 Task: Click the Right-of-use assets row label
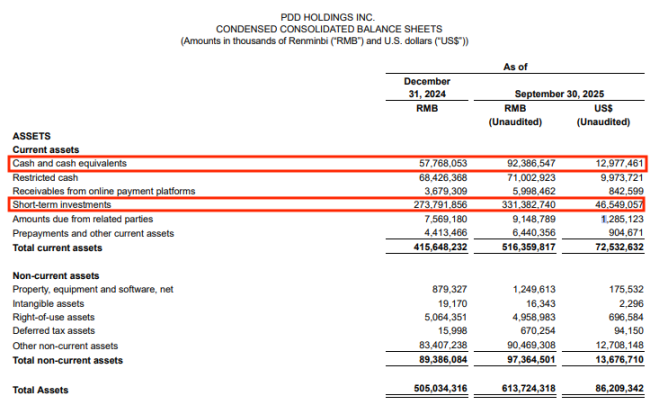[x=52, y=317]
